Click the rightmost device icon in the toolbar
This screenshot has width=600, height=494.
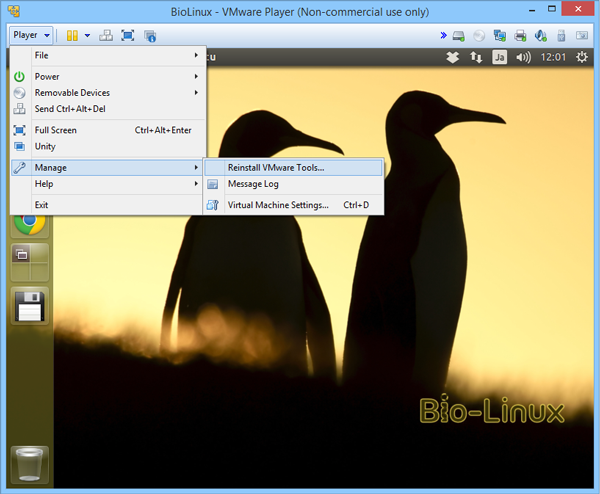pyautogui.click(x=582, y=36)
